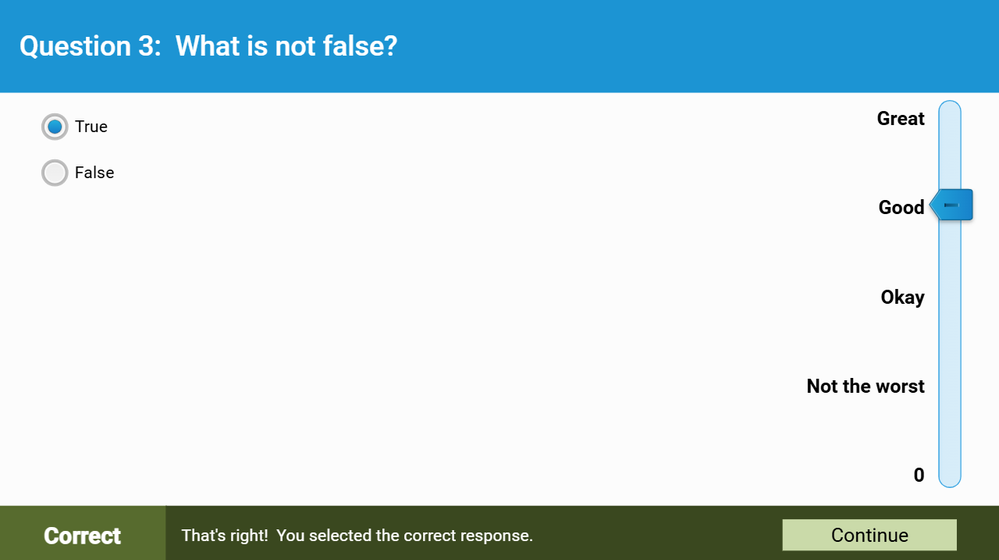Set slider track to the 0 level
999x560 pixels.
950,474
